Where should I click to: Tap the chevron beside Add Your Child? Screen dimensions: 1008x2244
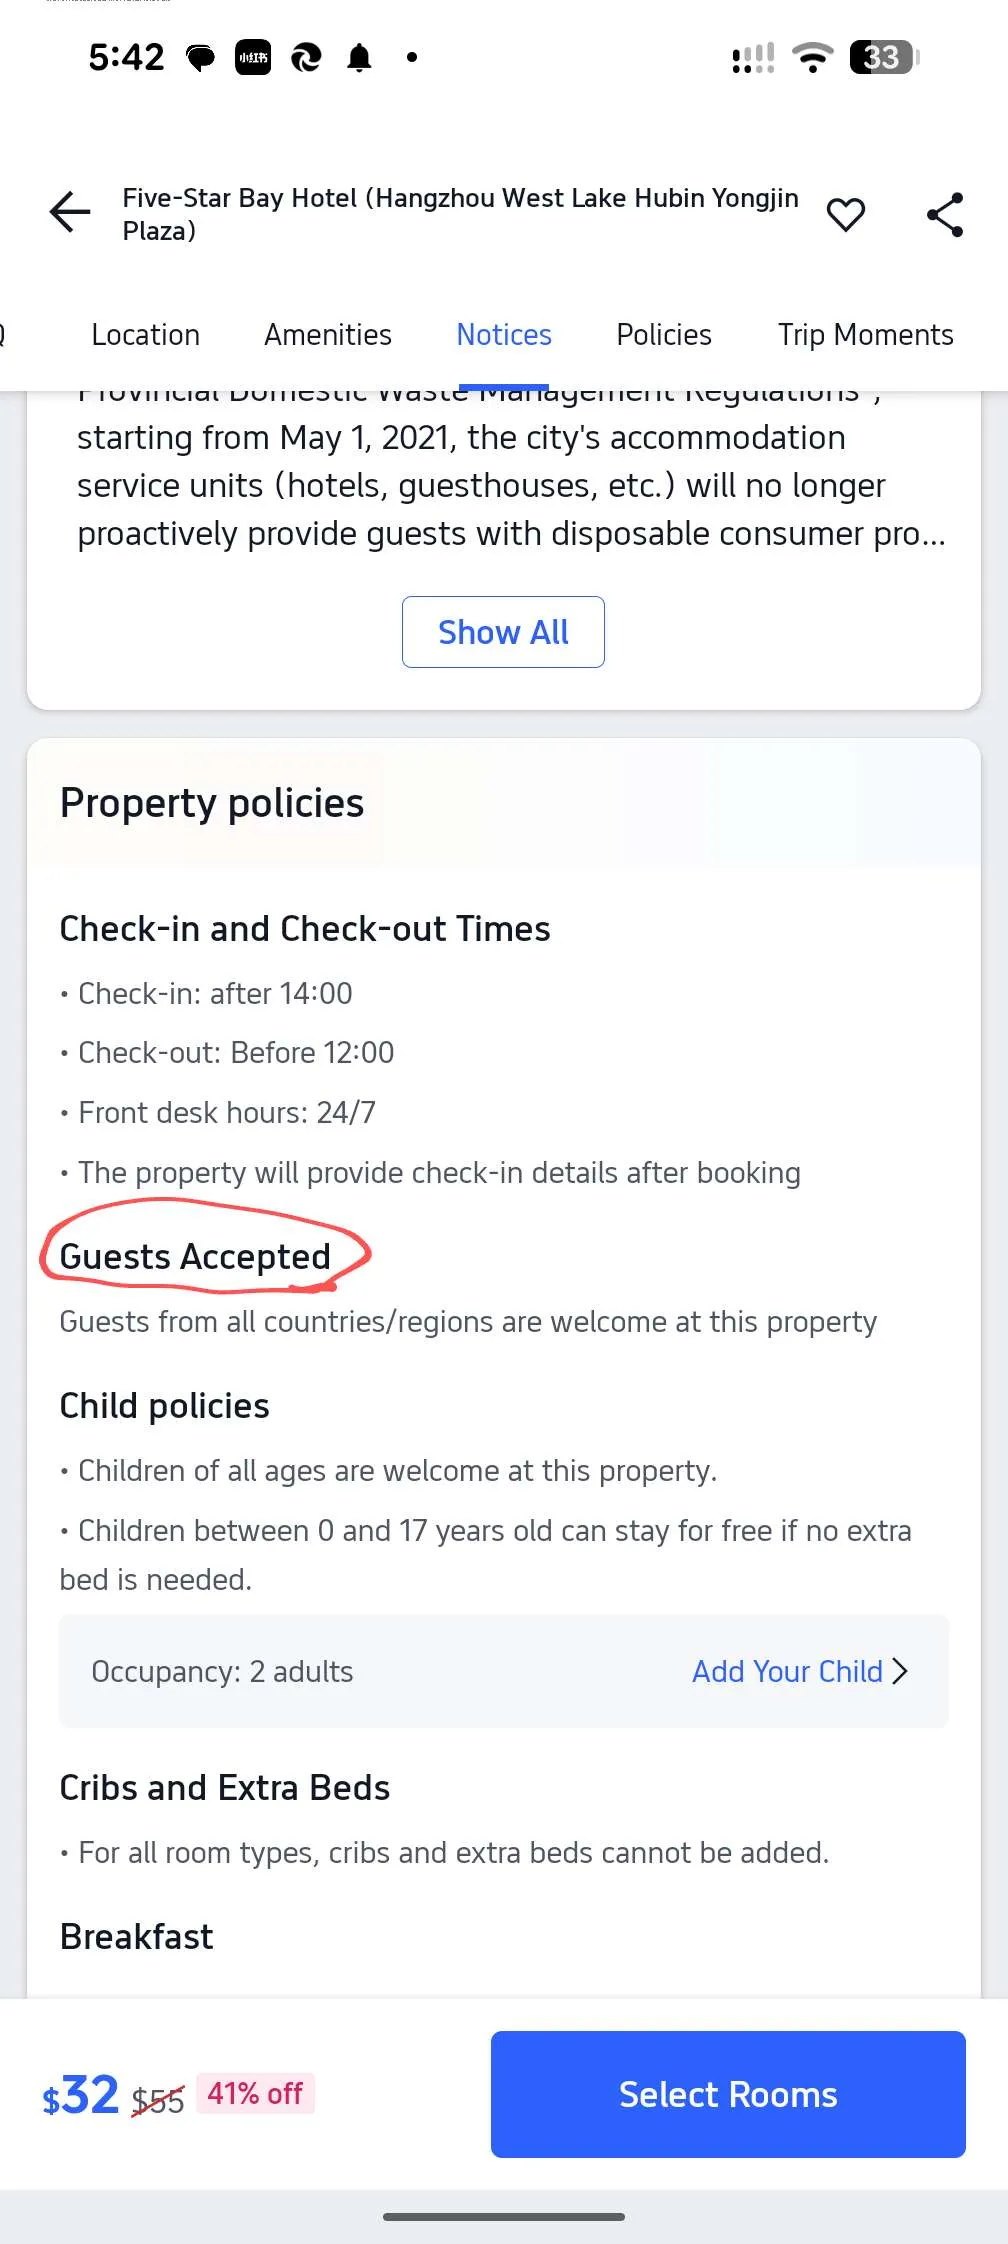tap(900, 1671)
